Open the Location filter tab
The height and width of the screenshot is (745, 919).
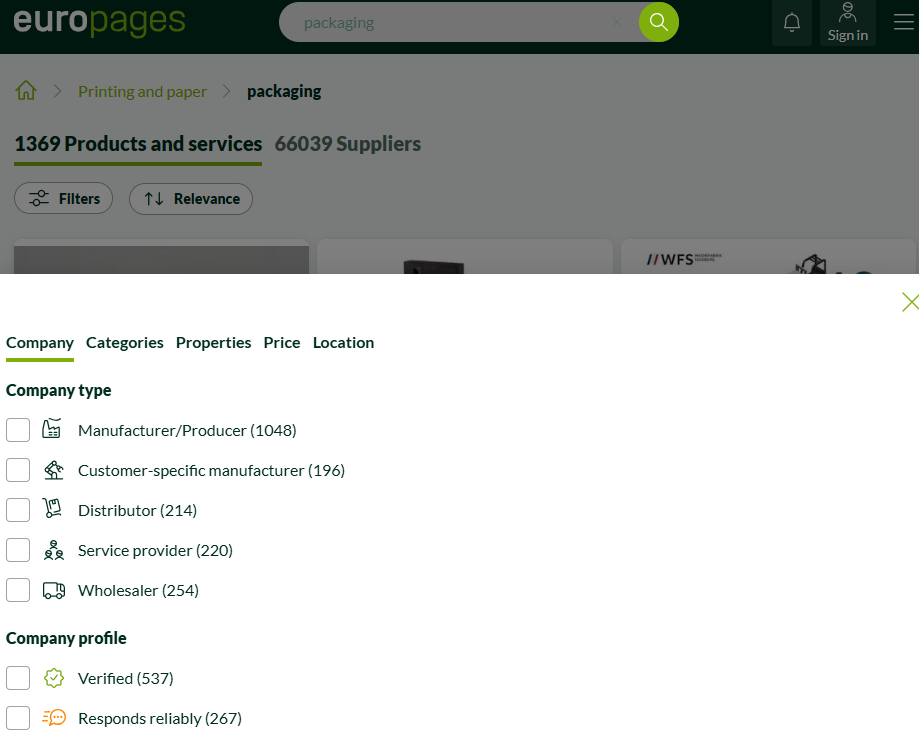pos(343,342)
